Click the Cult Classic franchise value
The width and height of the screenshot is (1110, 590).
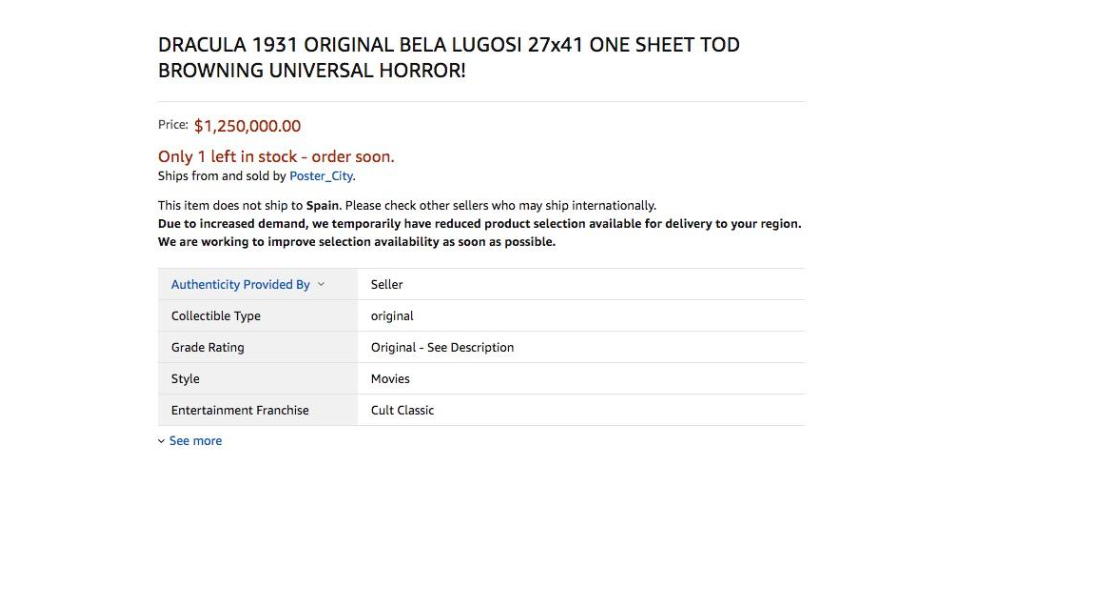(402, 410)
